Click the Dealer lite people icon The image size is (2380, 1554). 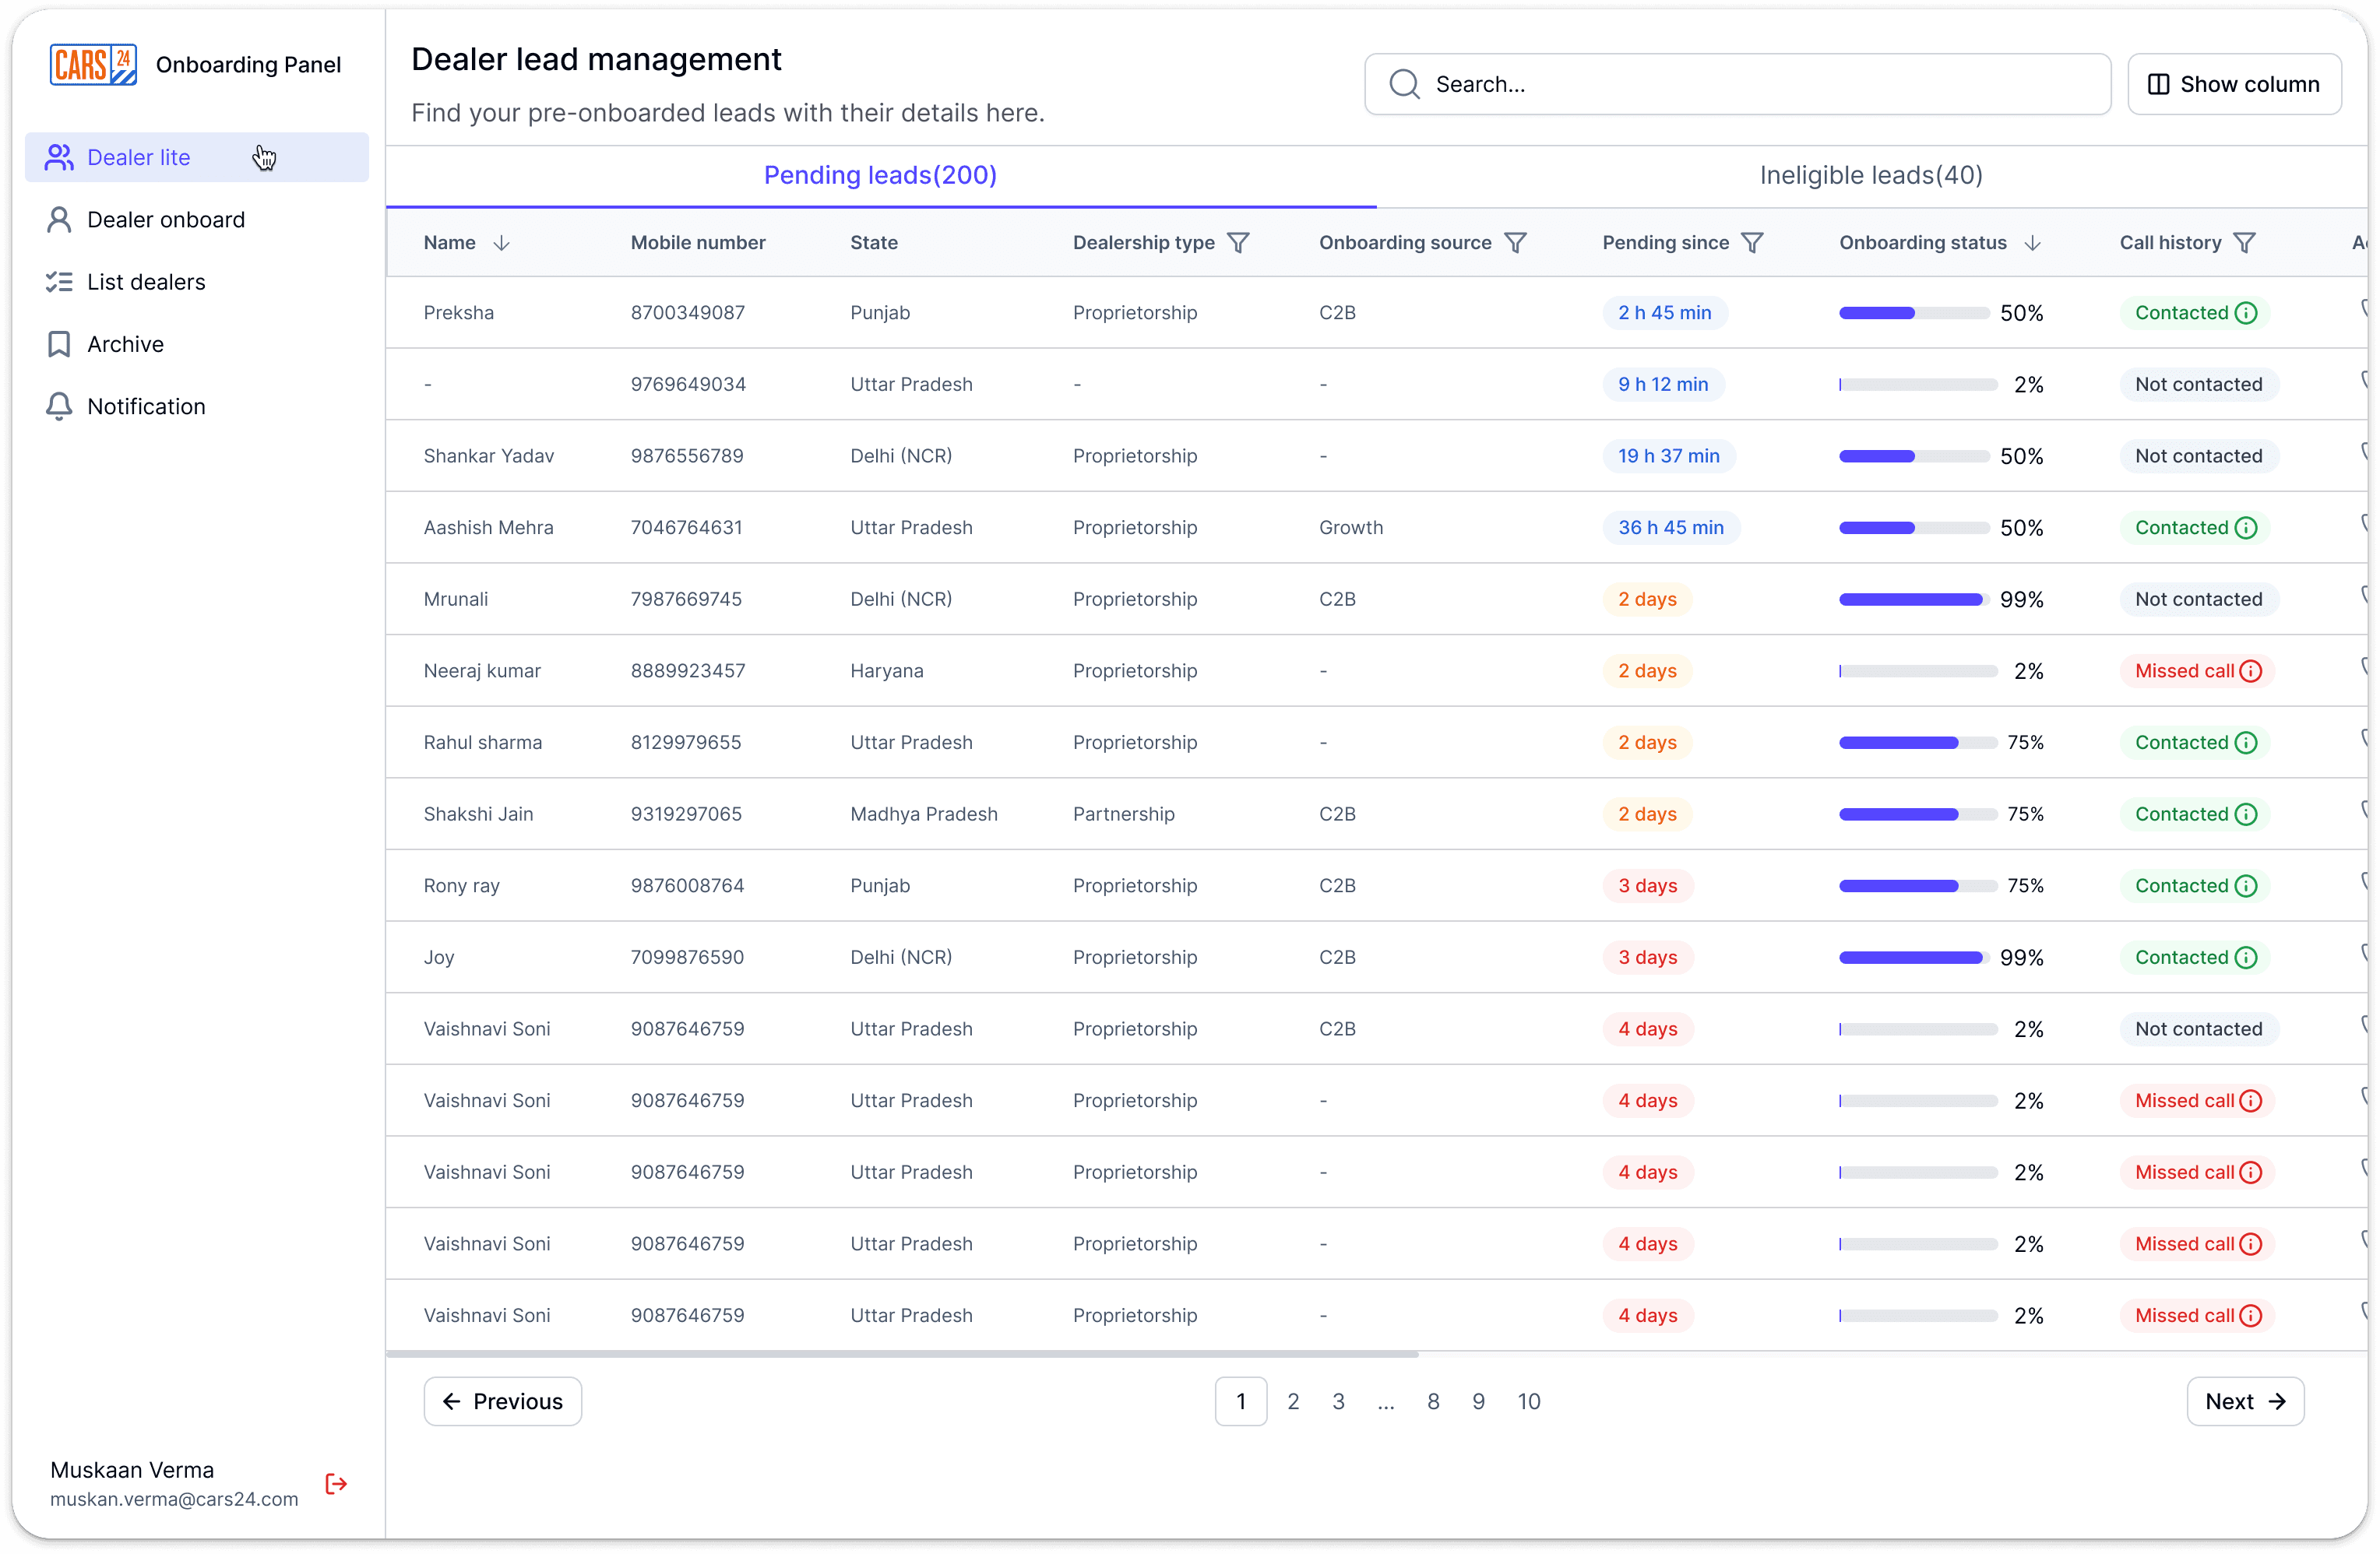[x=59, y=157]
